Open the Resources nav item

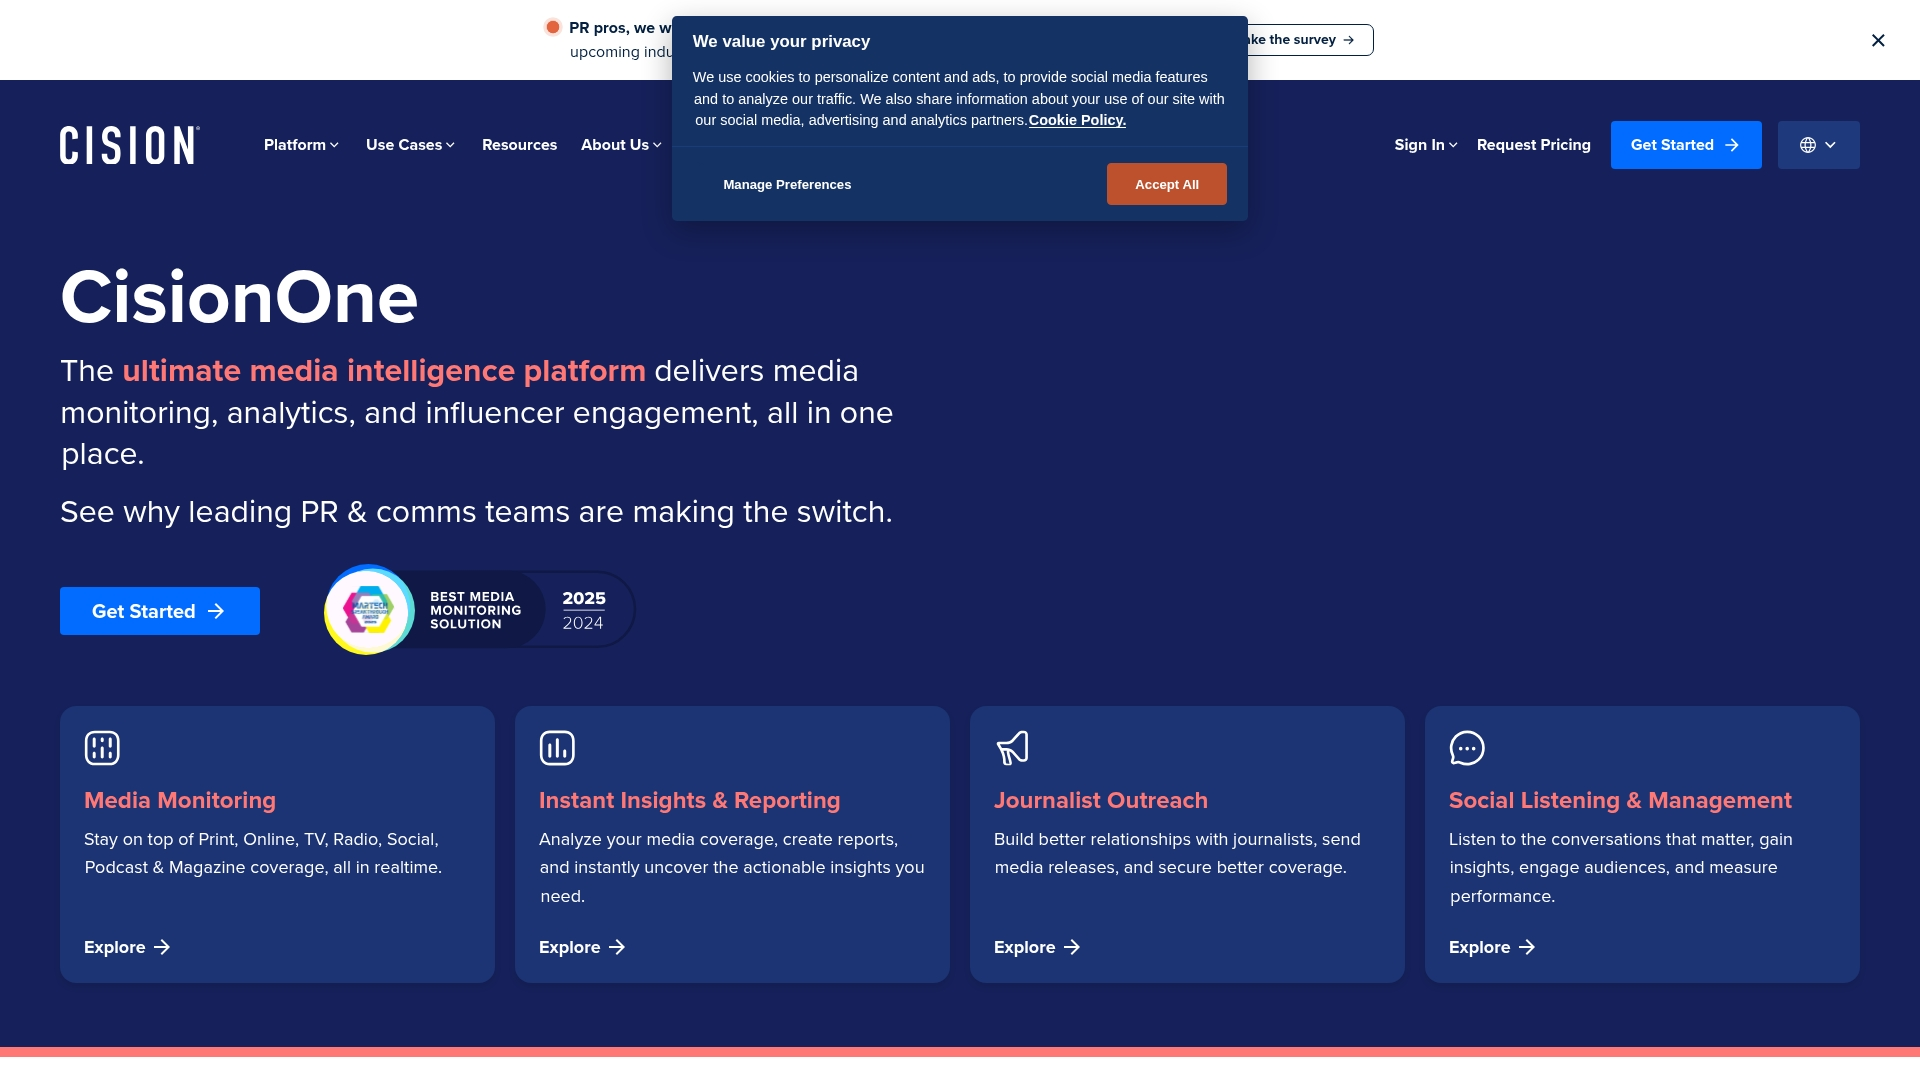pos(519,145)
